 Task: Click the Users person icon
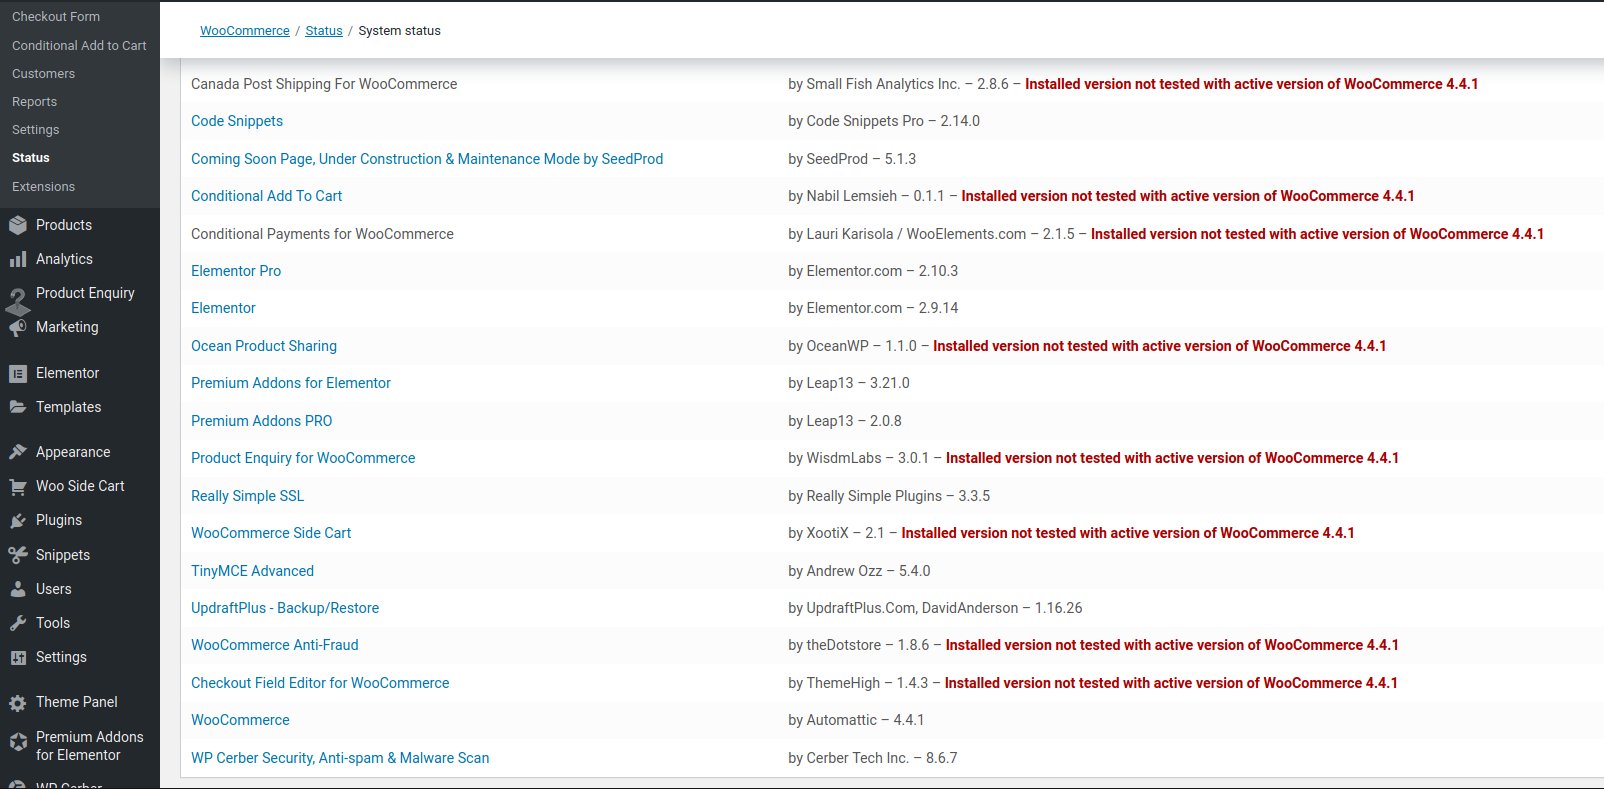click(18, 590)
